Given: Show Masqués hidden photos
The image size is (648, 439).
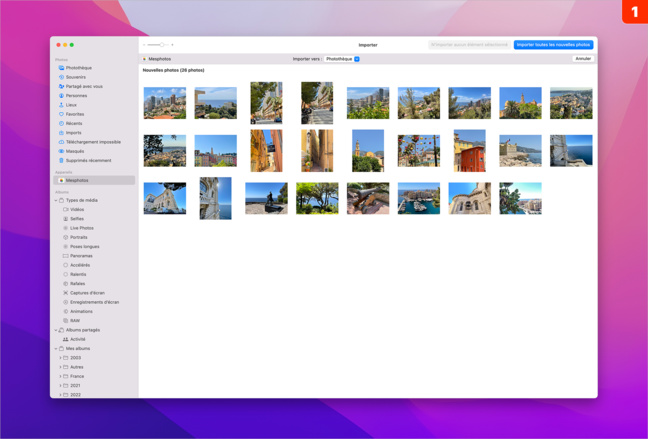Looking at the screenshot, I should [75, 151].
